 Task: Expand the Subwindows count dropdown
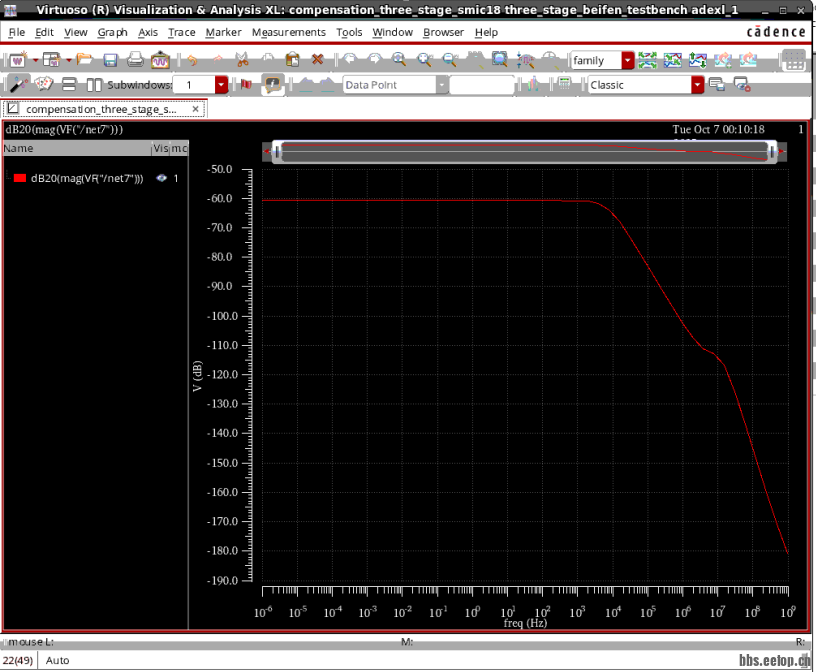(x=222, y=85)
